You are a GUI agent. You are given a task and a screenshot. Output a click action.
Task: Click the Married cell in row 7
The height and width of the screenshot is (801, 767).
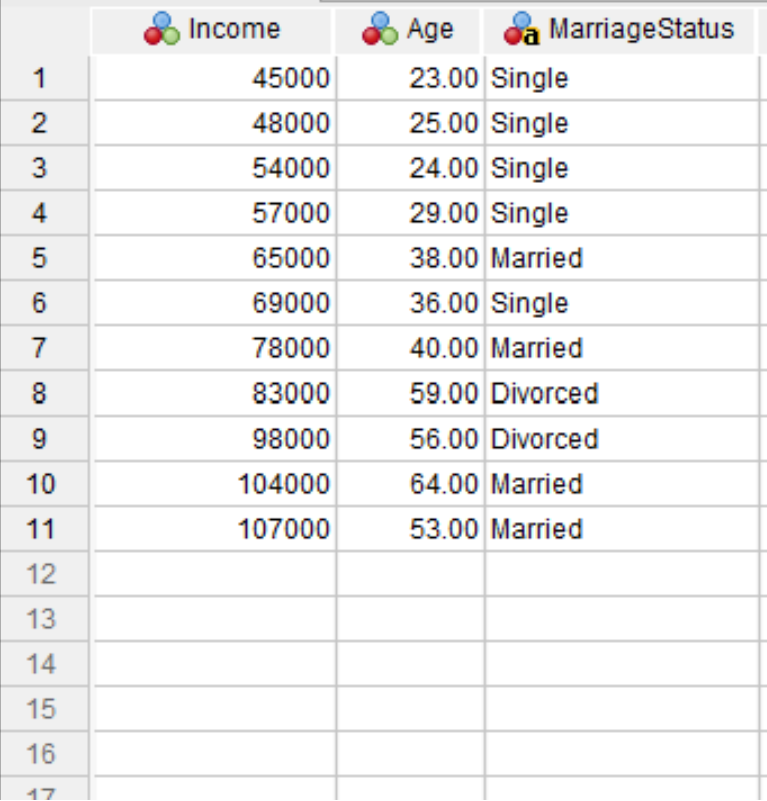pos(622,348)
